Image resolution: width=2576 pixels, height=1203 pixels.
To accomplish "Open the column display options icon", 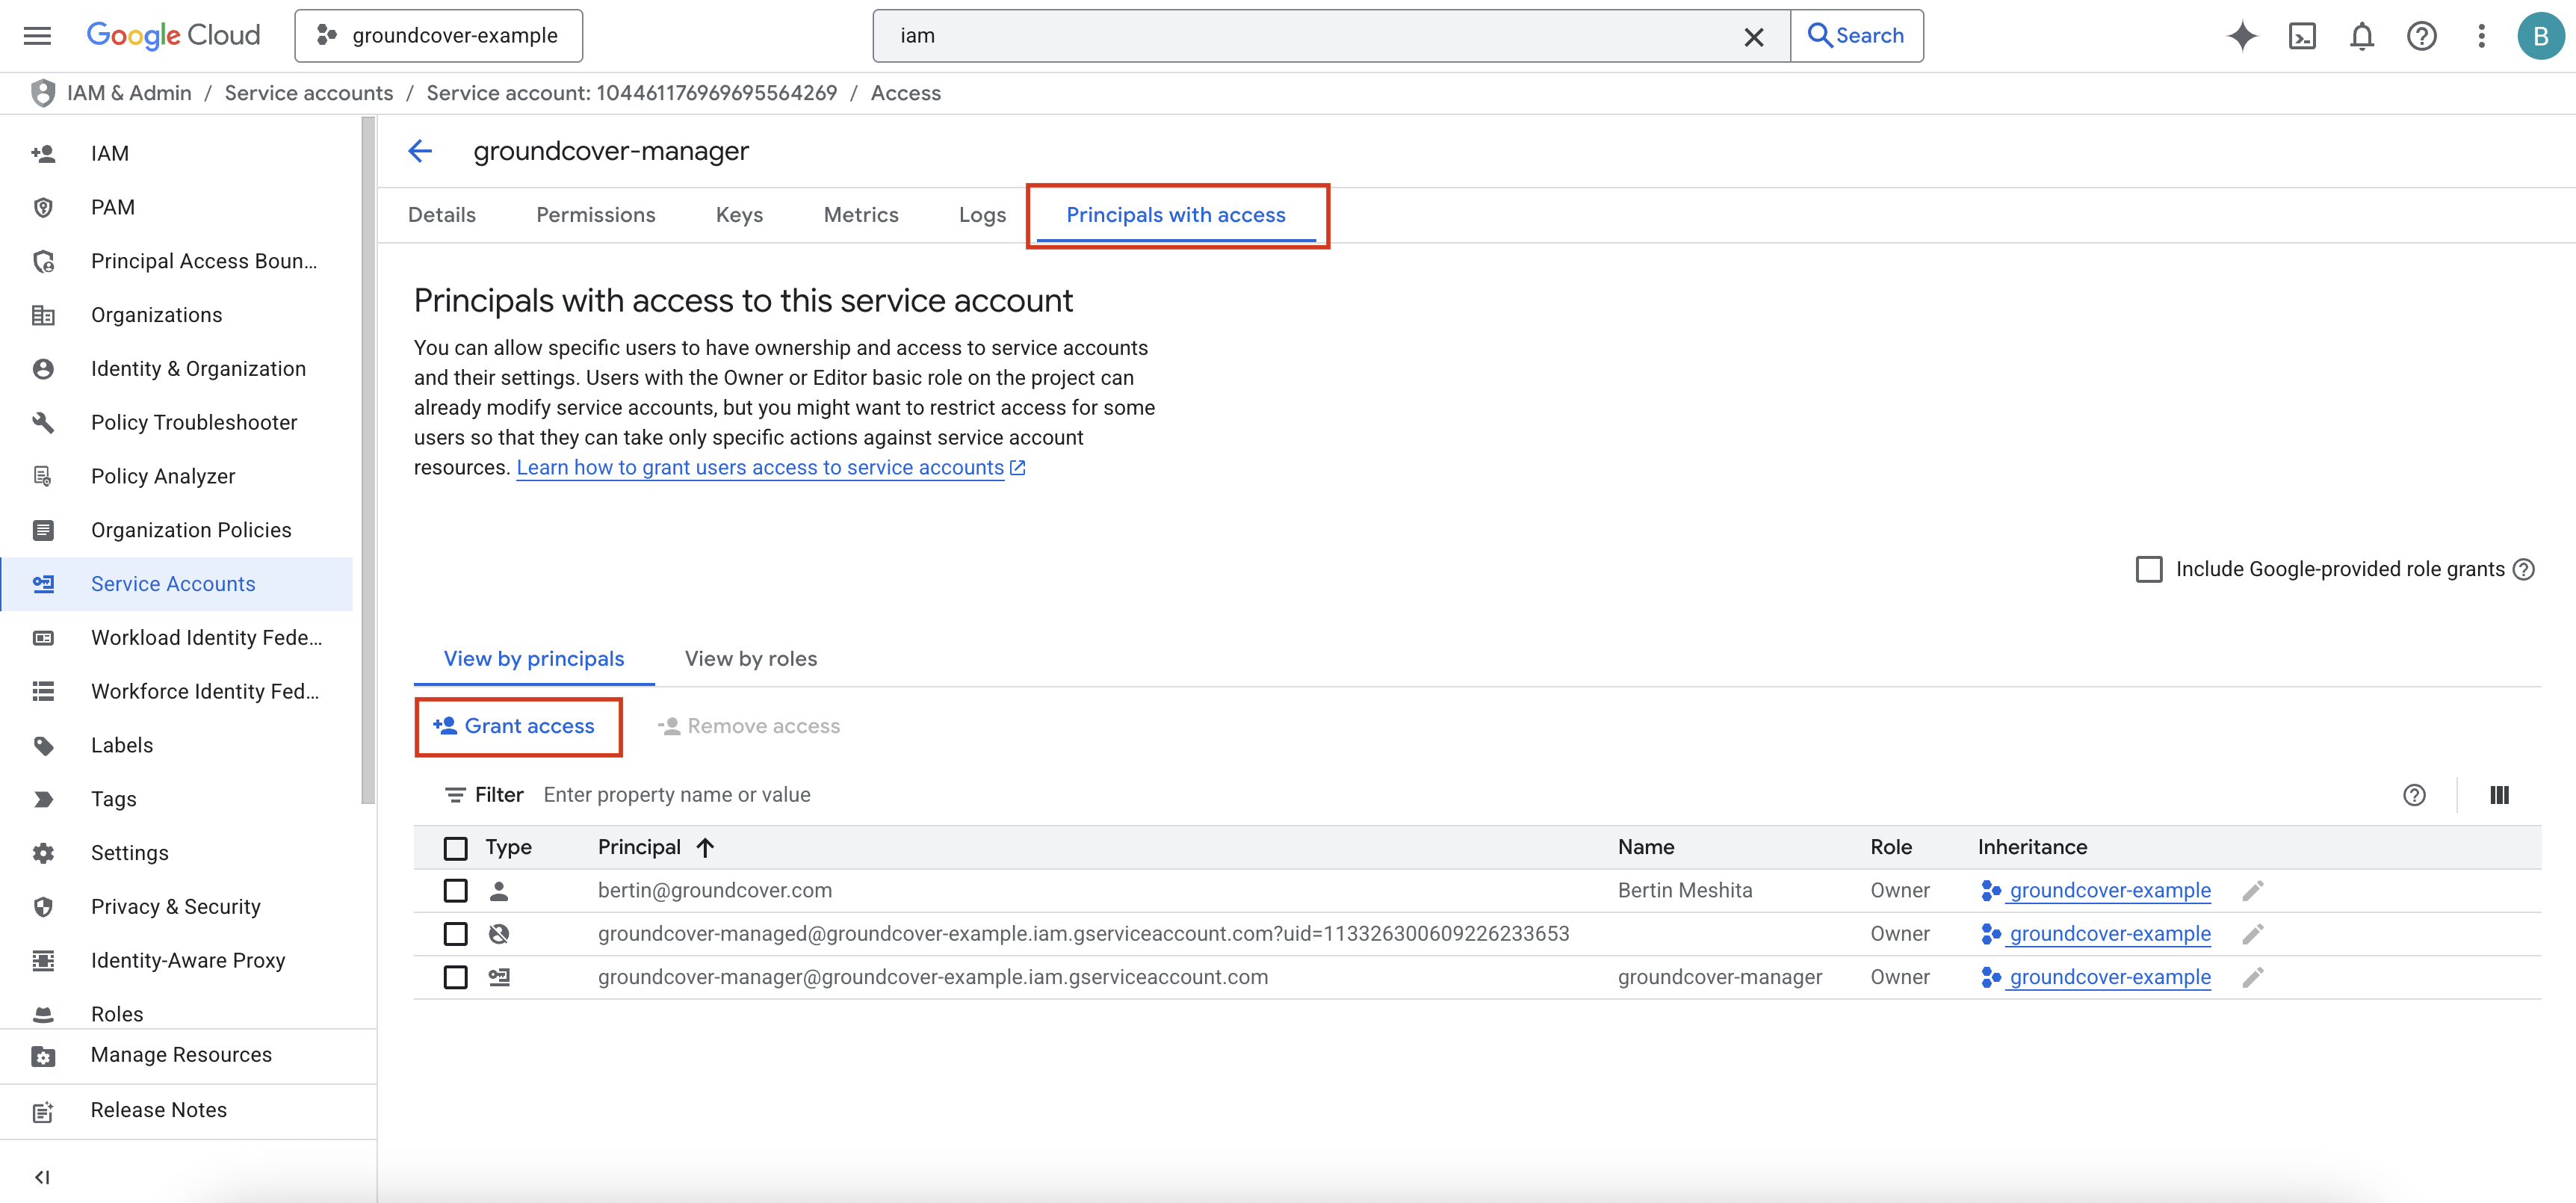I will click(x=2499, y=795).
